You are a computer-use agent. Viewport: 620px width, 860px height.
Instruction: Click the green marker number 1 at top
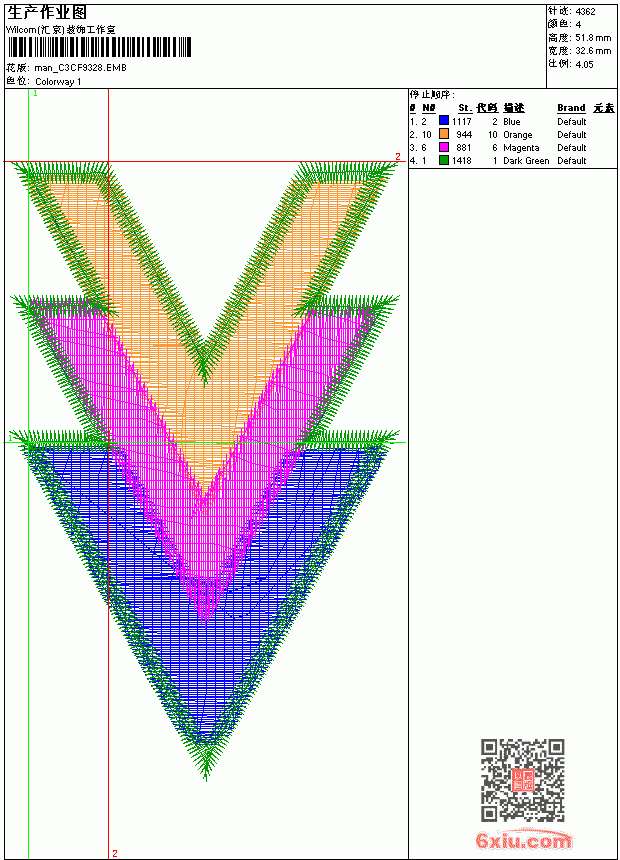coord(36,94)
